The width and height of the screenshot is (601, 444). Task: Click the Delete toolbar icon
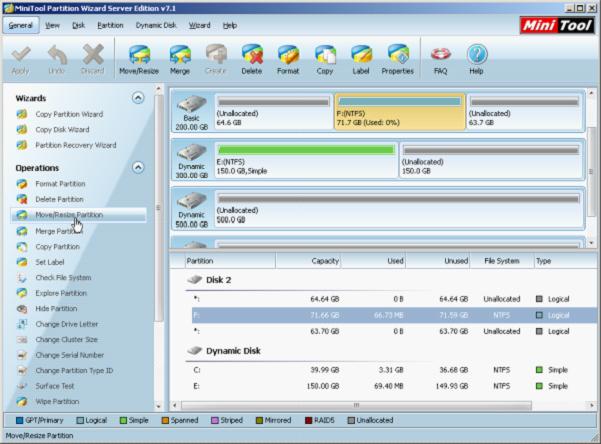pyautogui.click(x=252, y=59)
